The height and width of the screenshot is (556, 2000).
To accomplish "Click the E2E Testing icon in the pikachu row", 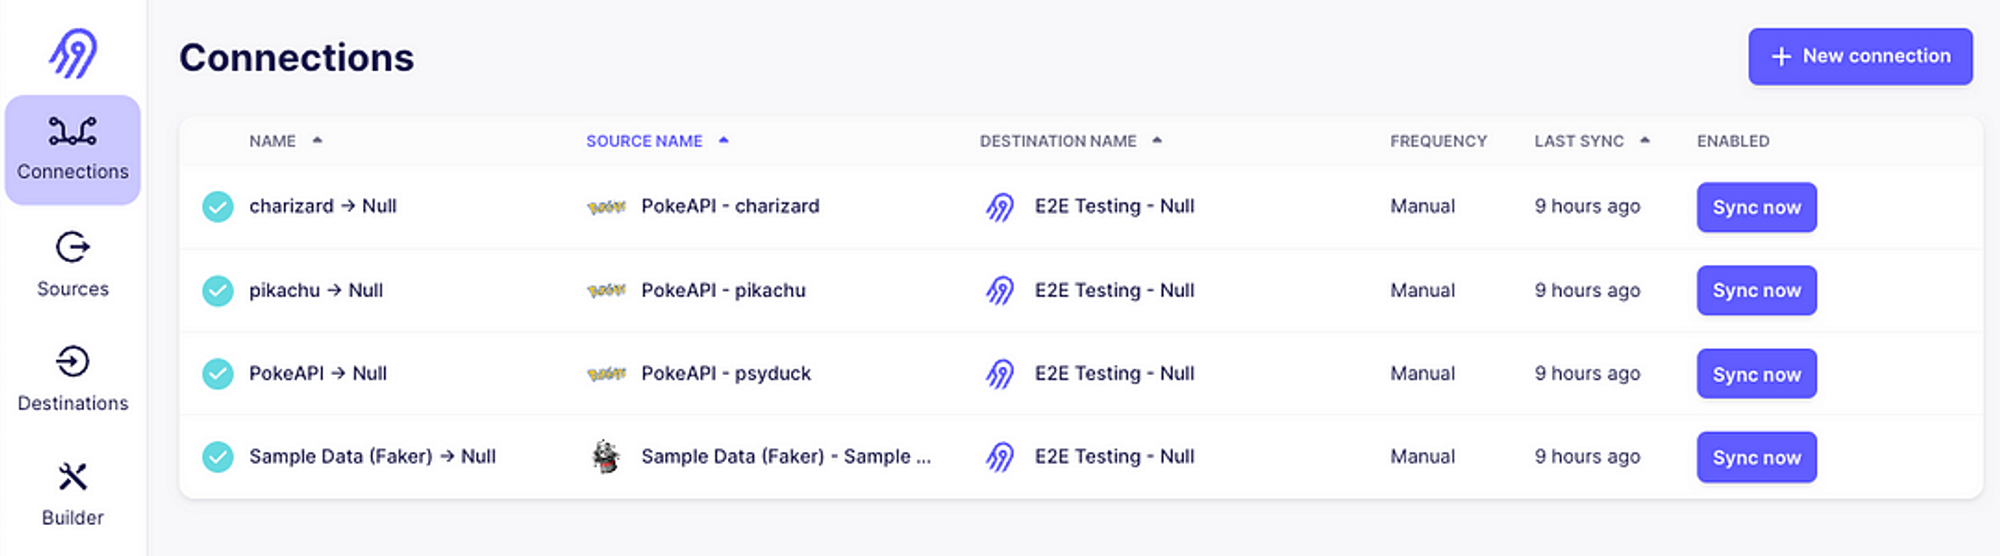I will pyautogui.click(x=999, y=291).
